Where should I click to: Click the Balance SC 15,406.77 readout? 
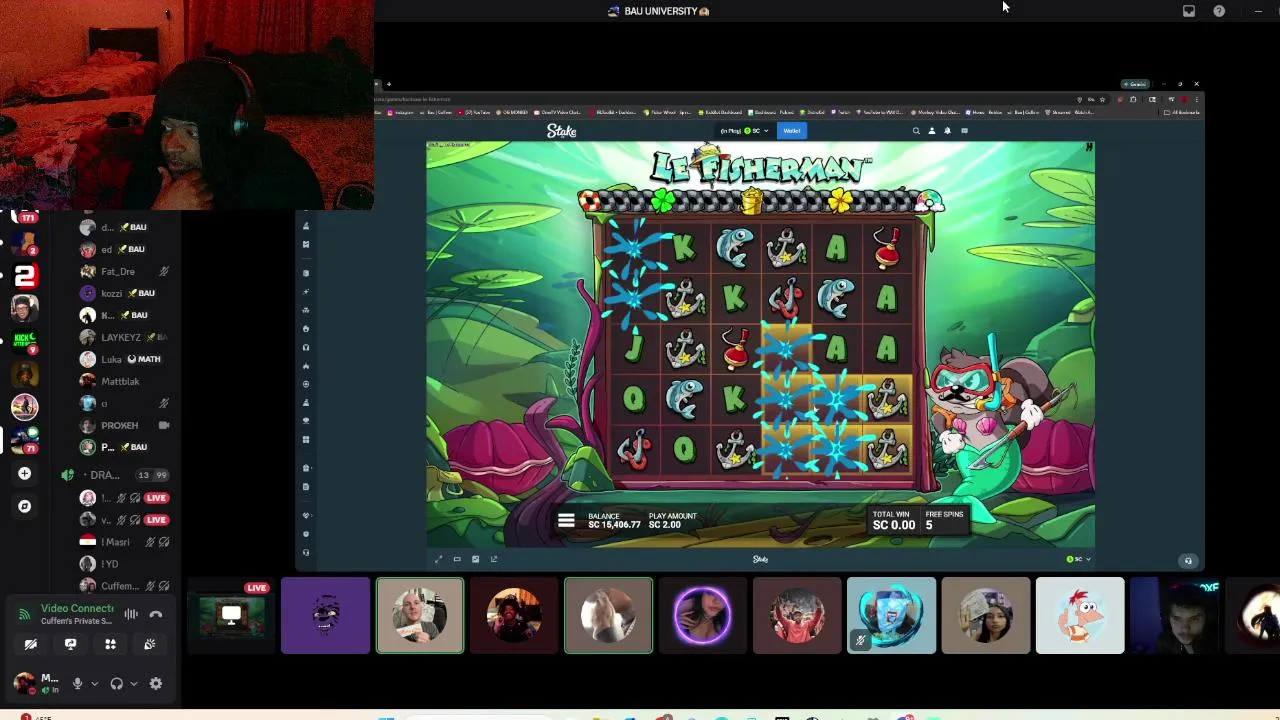point(614,520)
